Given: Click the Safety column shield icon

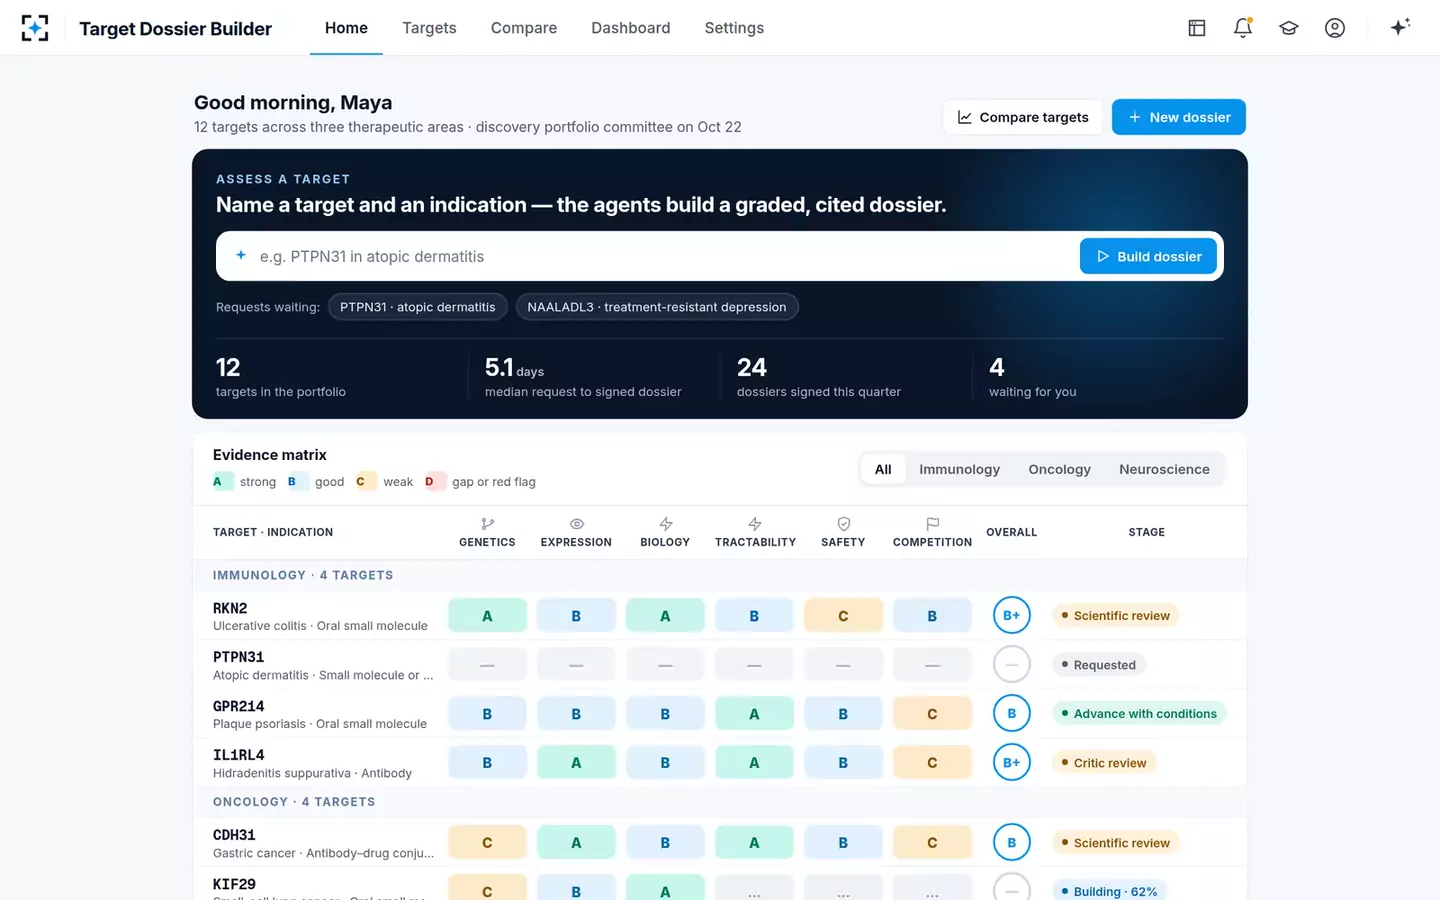Looking at the screenshot, I should [843, 524].
